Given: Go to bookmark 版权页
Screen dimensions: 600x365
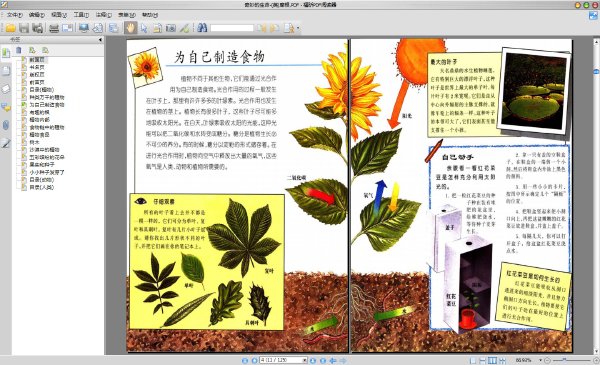Looking at the screenshot, I should (x=37, y=75).
